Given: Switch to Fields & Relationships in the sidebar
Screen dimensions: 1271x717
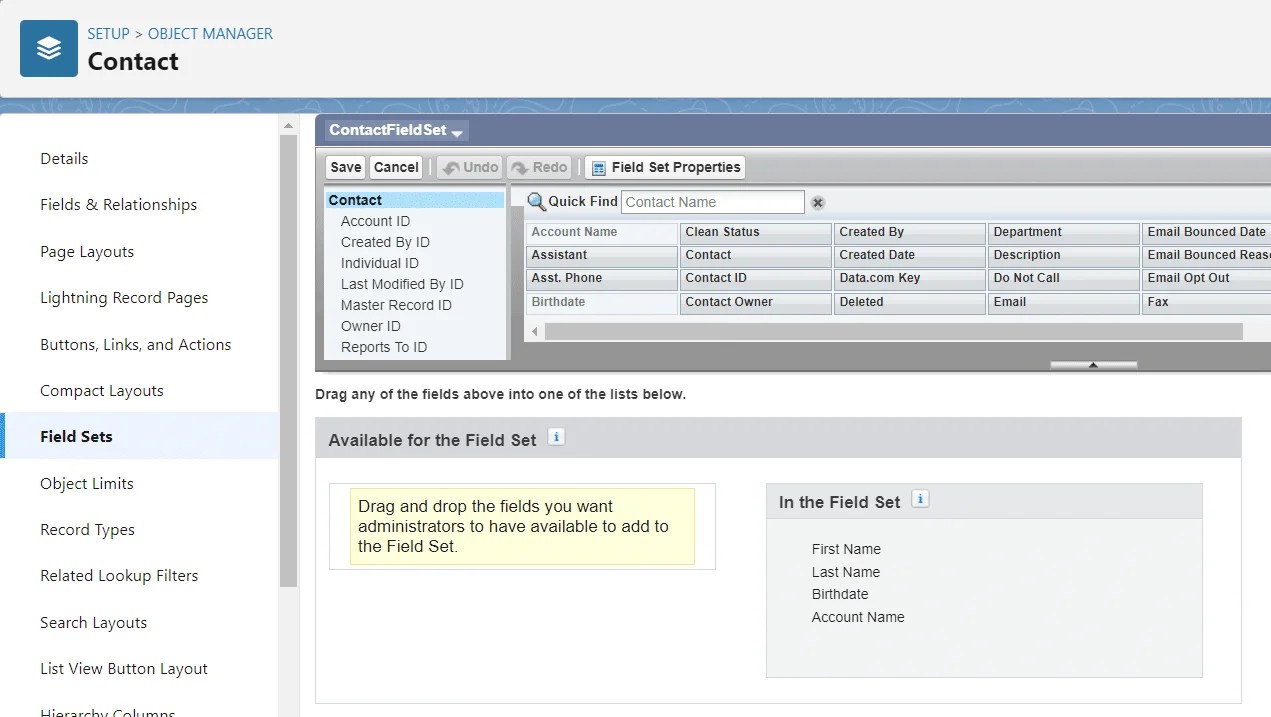Looking at the screenshot, I should pos(118,204).
